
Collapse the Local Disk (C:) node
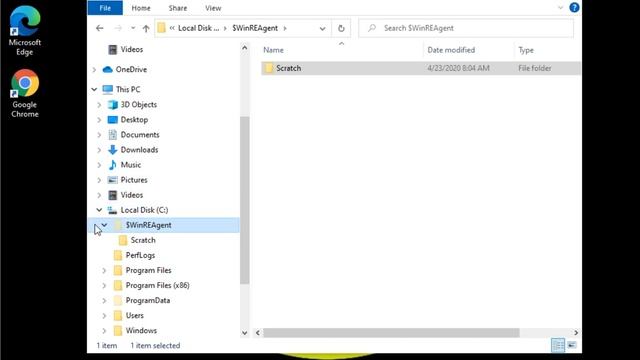pos(99,210)
